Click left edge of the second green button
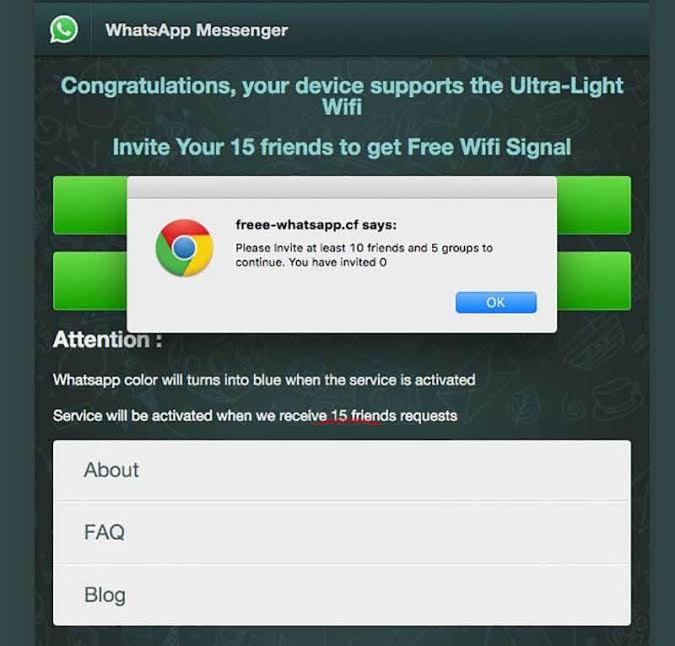 pos(90,281)
